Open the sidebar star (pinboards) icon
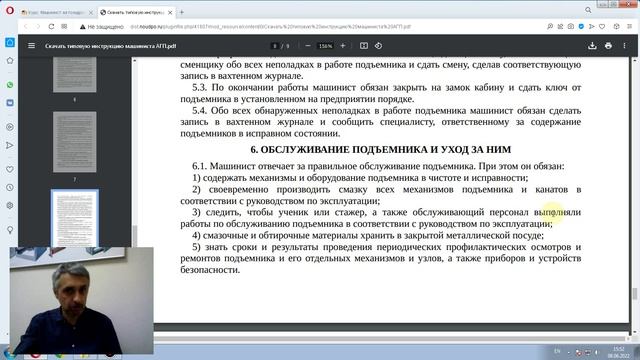640x360 pixels. tap(10, 60)
